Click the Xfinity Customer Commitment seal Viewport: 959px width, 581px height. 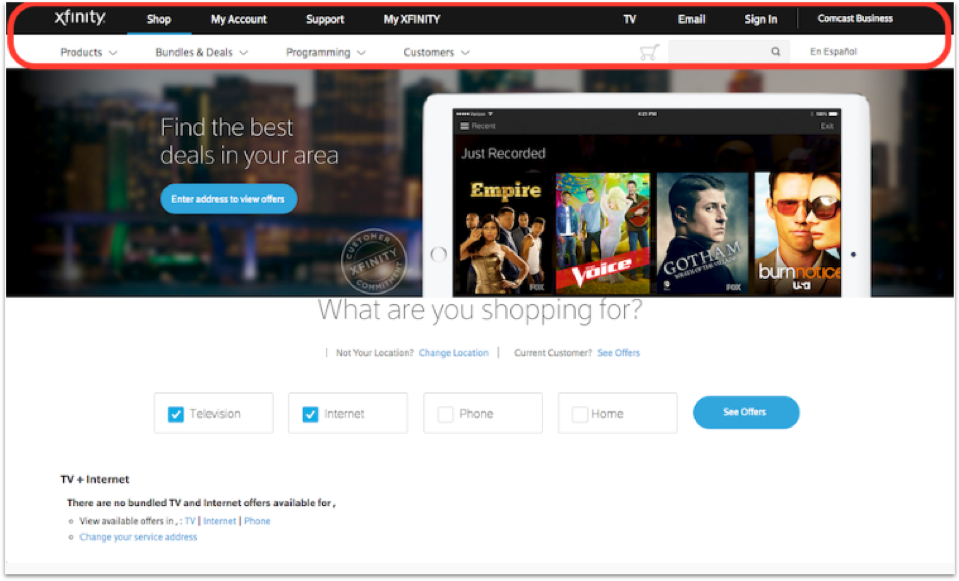pyautogui.click(x=373, y=261)
